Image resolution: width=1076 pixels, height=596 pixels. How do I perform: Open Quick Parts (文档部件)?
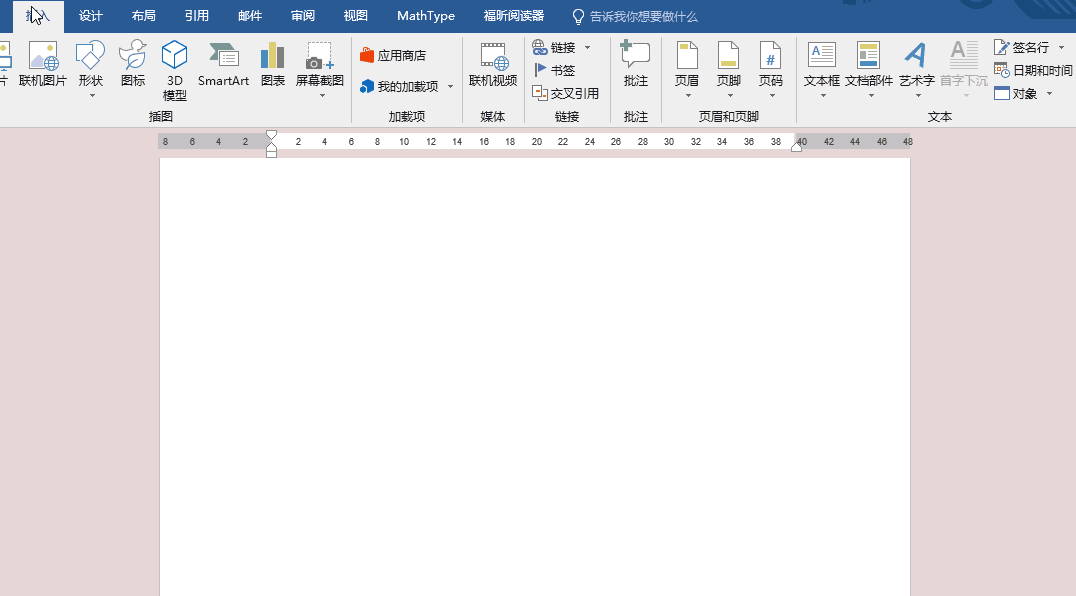pyautogui.click(x=869, y=64)
